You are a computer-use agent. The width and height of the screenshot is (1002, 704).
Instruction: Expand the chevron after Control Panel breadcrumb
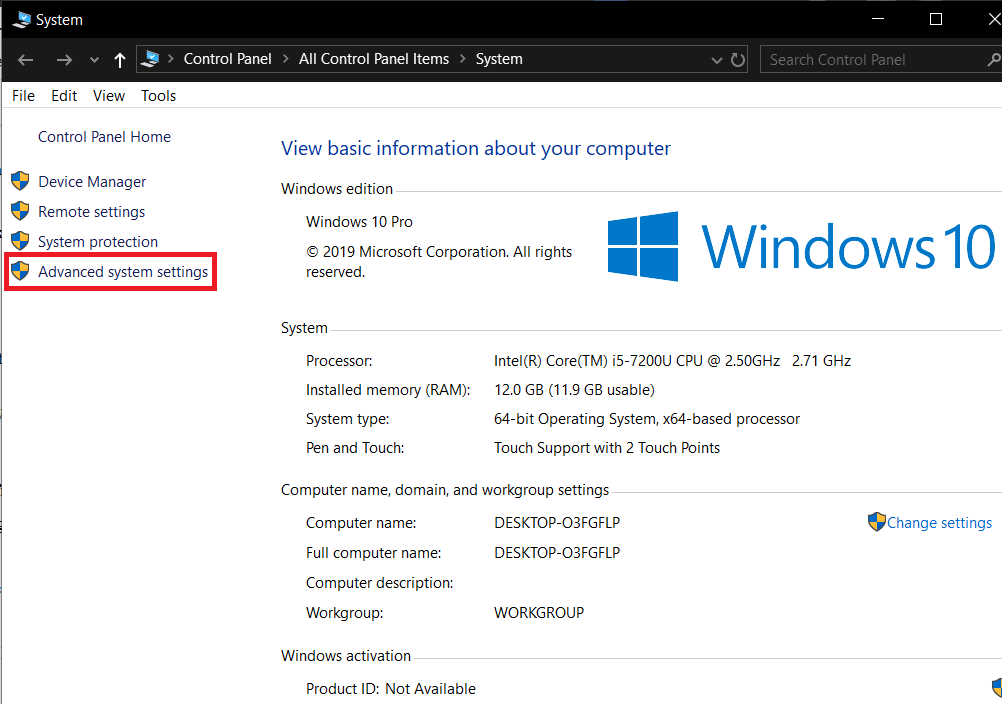click(x=285, y=59)
